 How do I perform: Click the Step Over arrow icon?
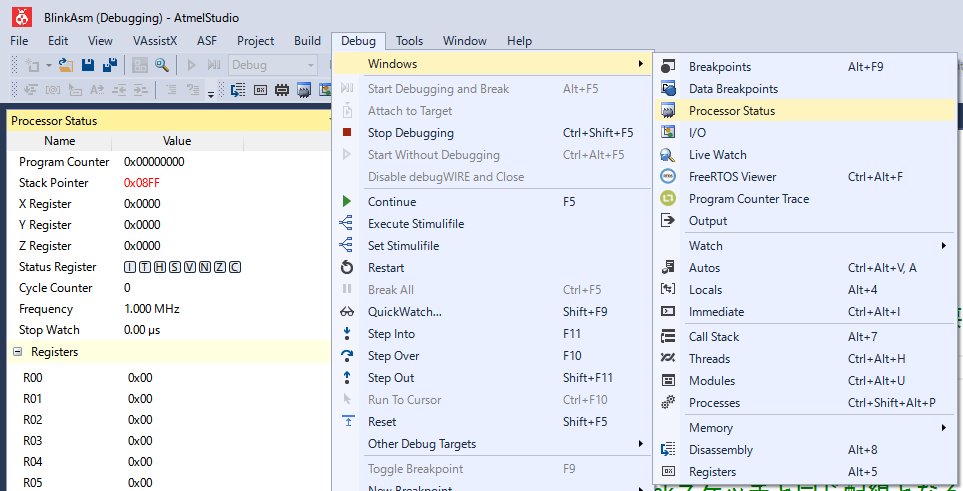click(x=347, y=355)
